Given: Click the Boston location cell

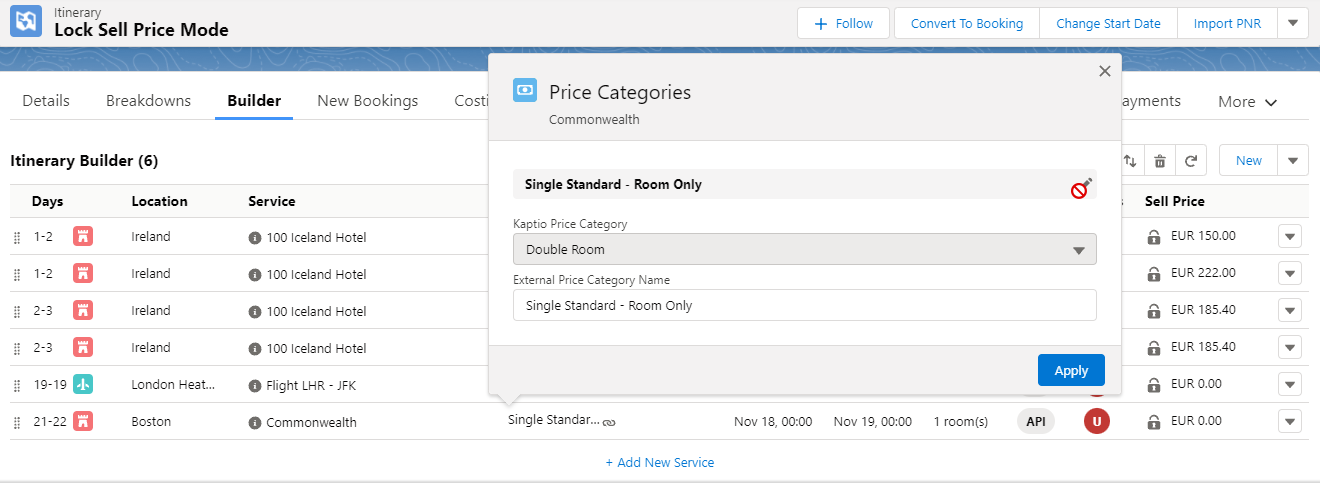Looking at the screenshot, I should tap(151, 422).
